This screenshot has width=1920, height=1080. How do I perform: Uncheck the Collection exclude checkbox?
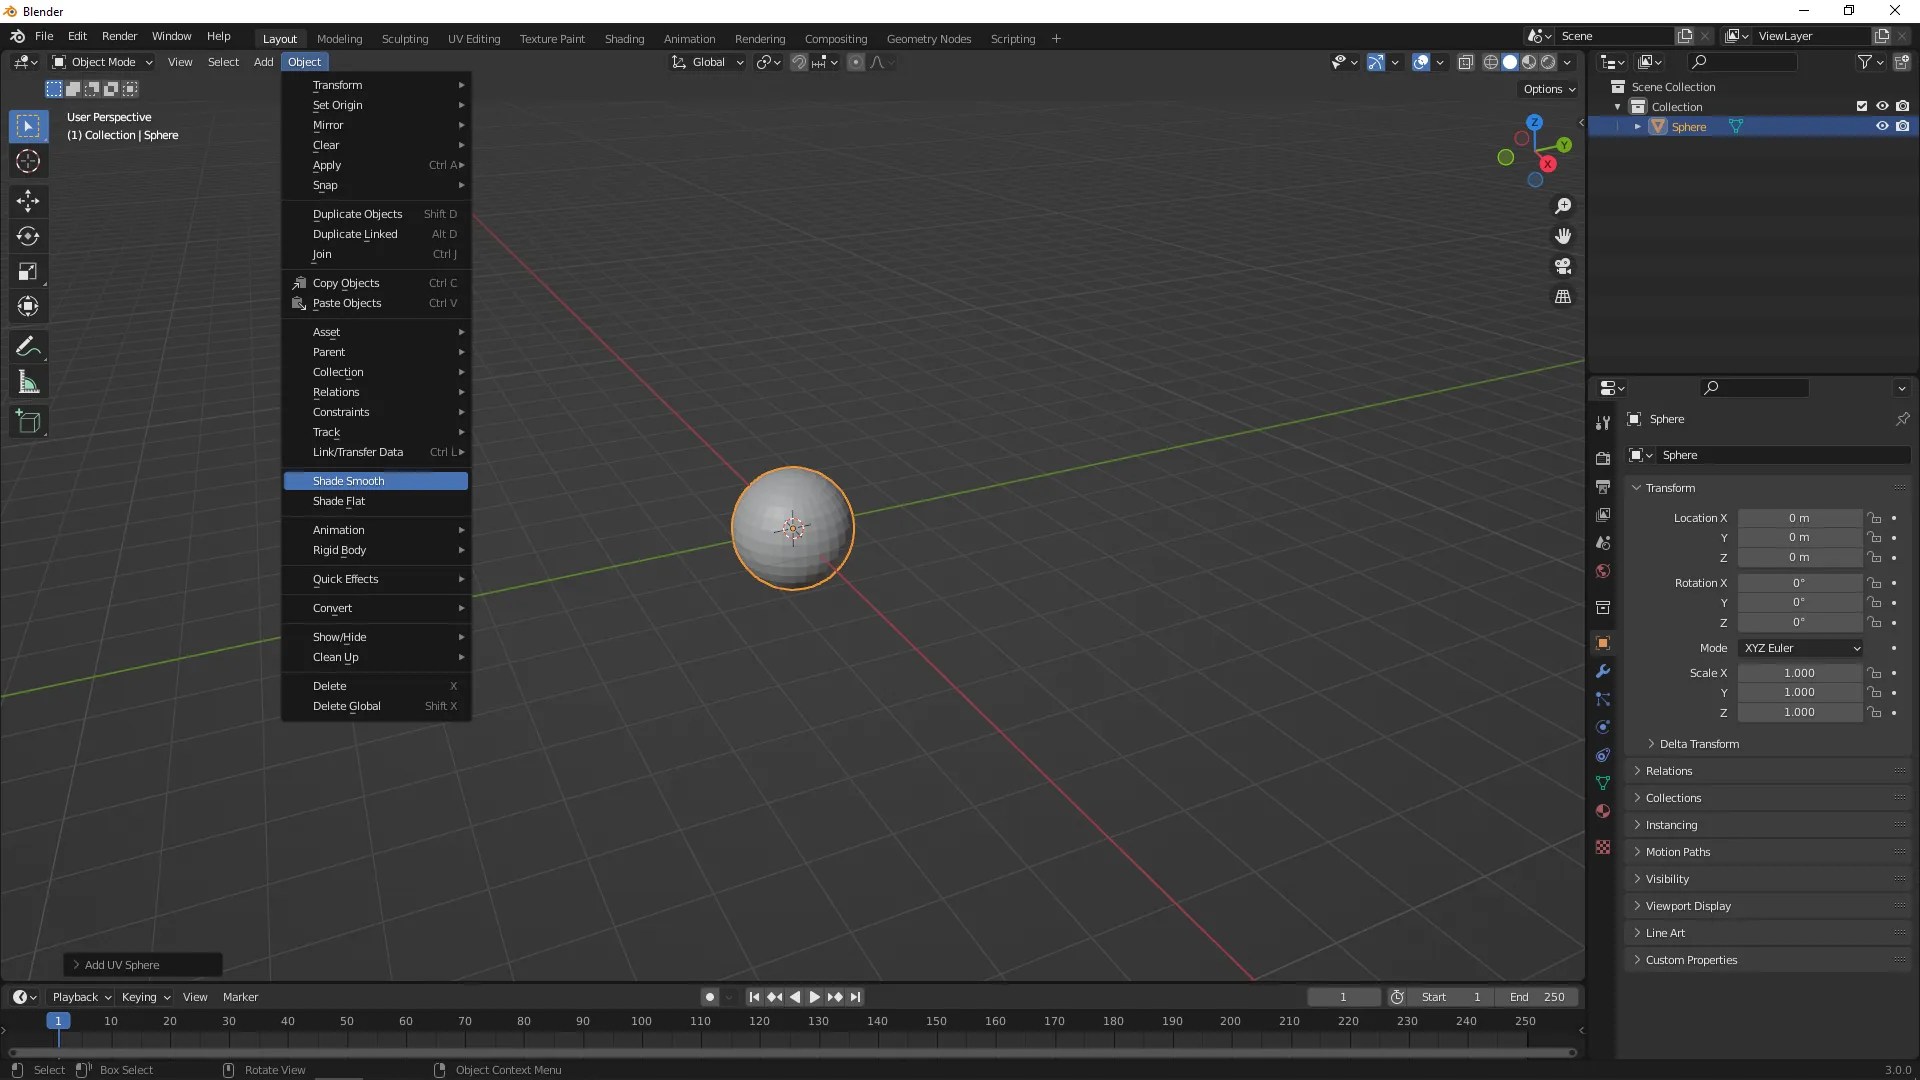pyautogui.click(x=1861, y=107)
